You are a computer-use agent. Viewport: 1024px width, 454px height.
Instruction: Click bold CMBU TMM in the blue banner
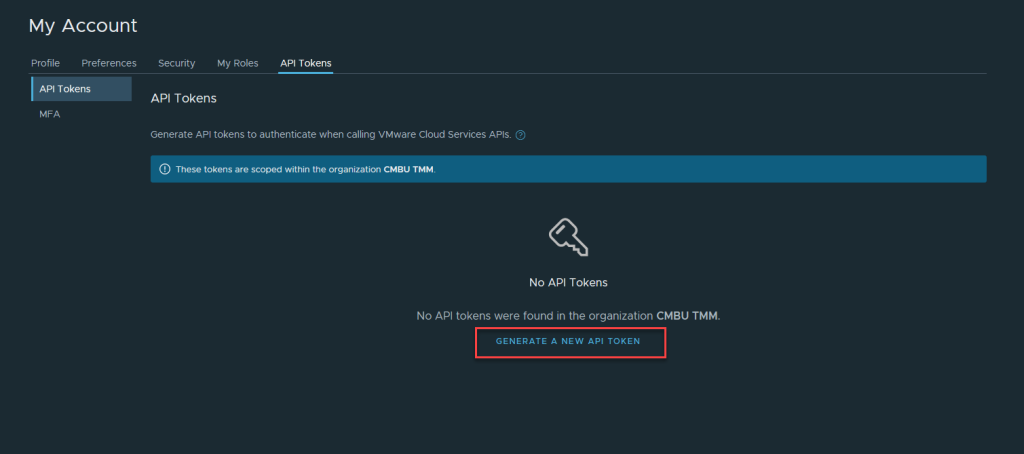408,169
